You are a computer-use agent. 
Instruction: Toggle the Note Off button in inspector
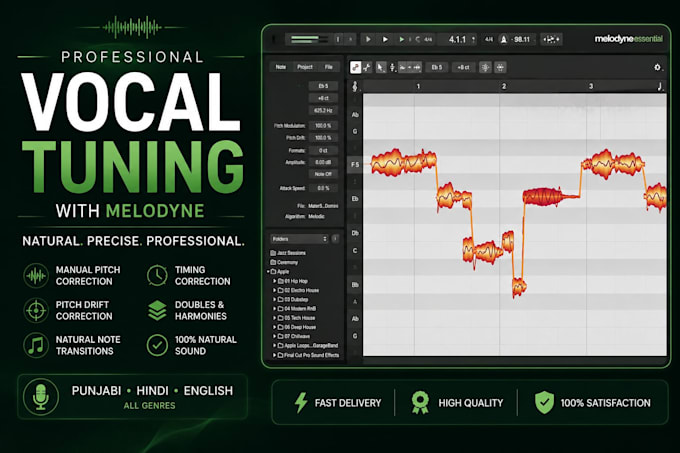(323, 174)
